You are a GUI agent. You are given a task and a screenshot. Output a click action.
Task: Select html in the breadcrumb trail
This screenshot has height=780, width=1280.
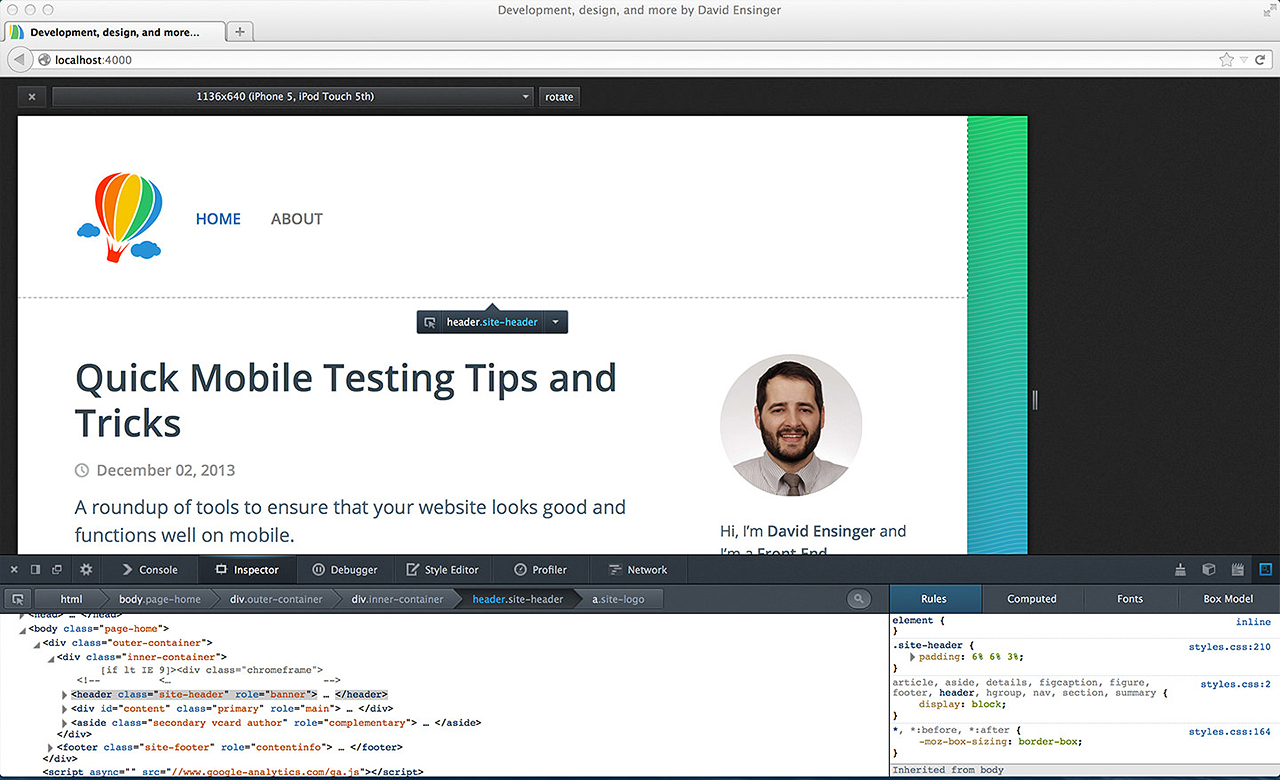coord(71,599)
